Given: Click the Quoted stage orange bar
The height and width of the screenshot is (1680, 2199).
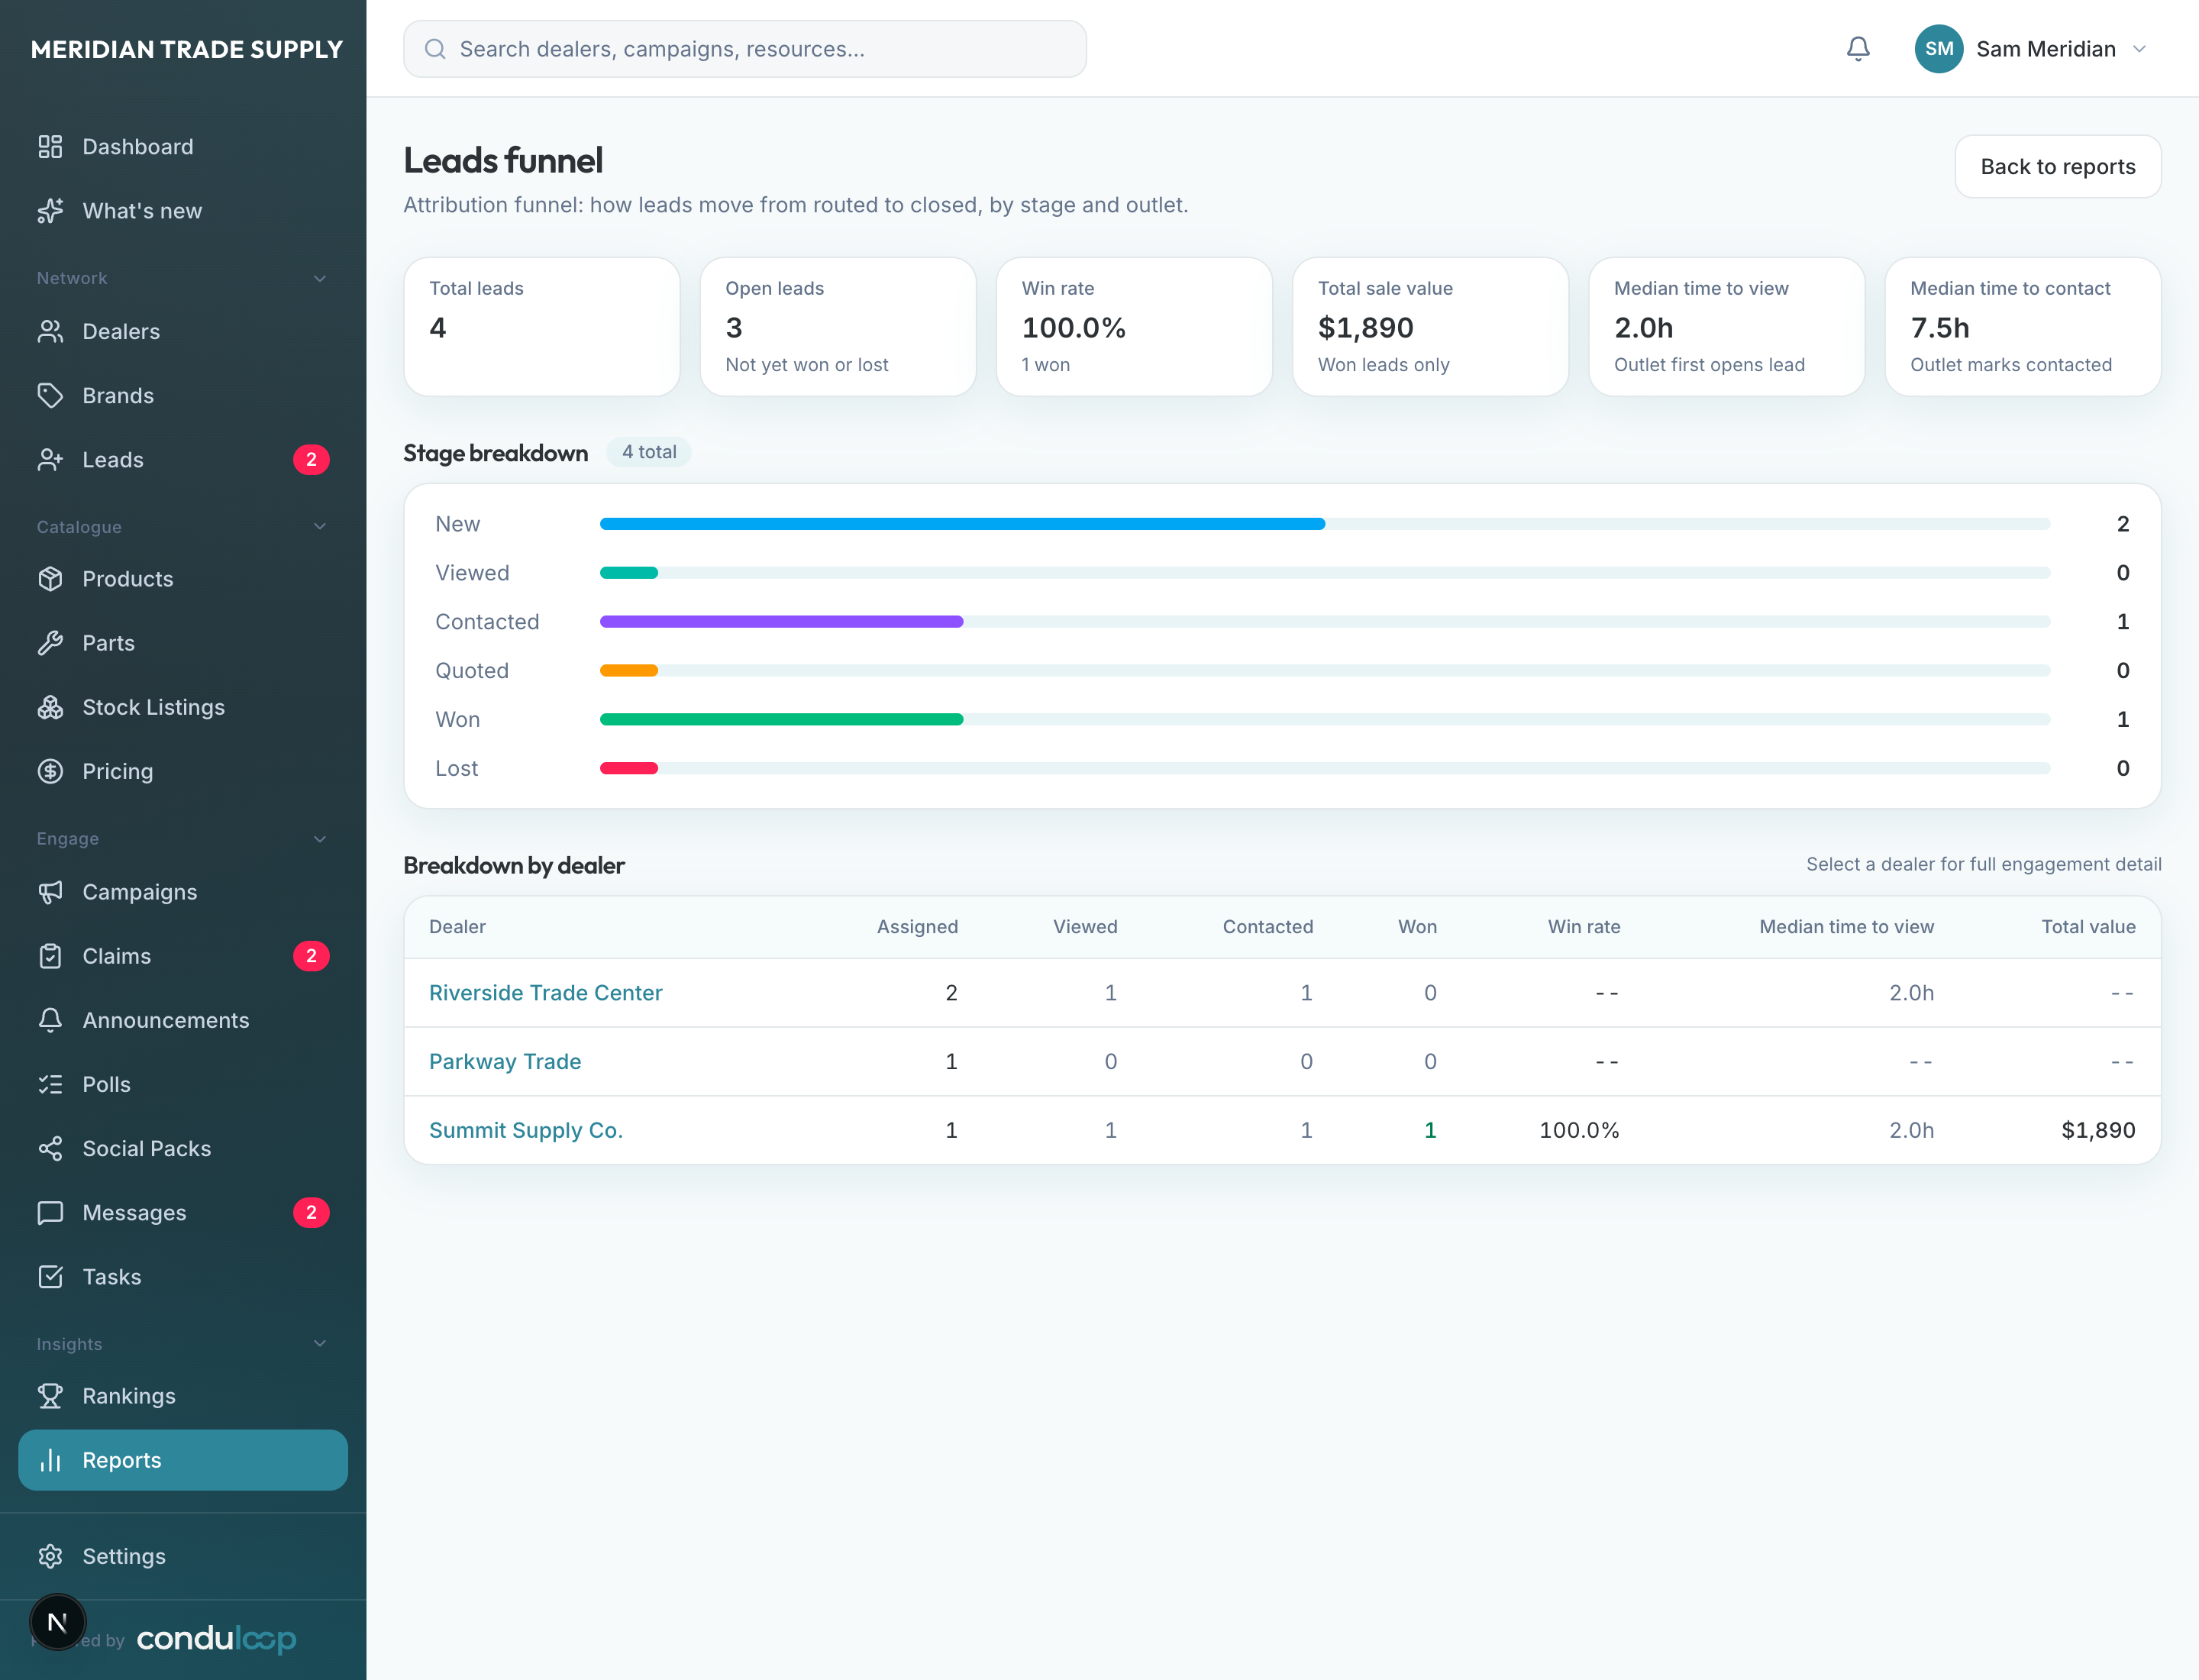Looking at the screenshot, I should click(x=628, y=670).
